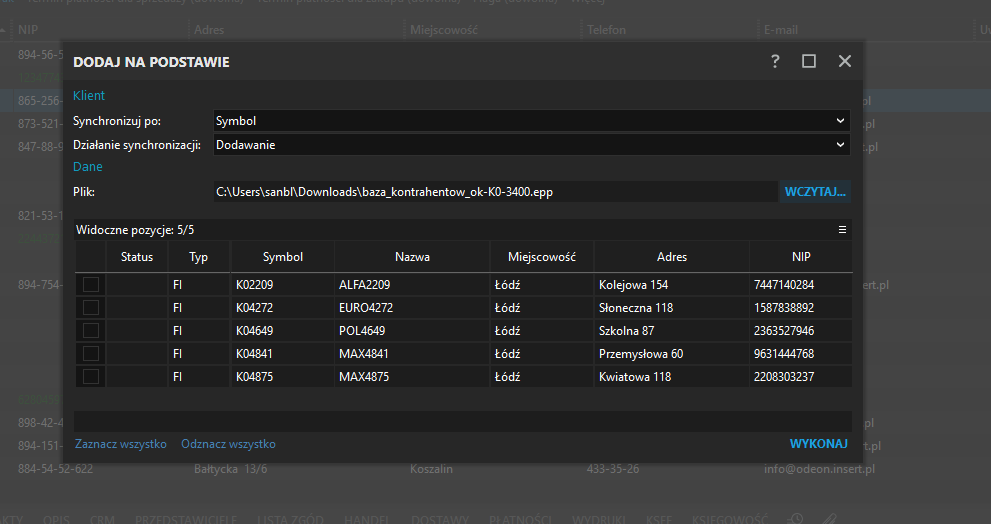Click symbol cell K04875
The height and width of the screenshot is (524, 991).
(x=283, y=377)
